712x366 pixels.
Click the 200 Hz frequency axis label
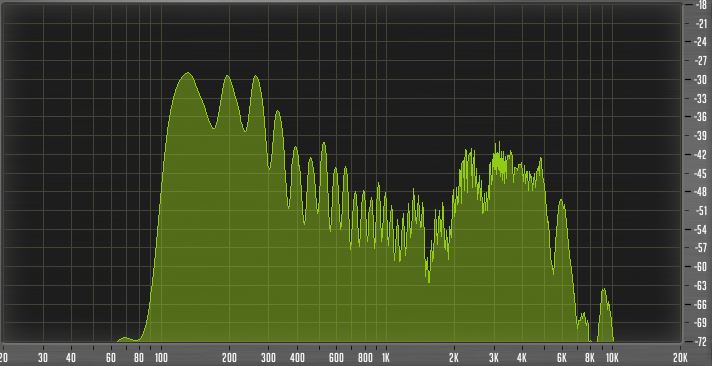229,357
